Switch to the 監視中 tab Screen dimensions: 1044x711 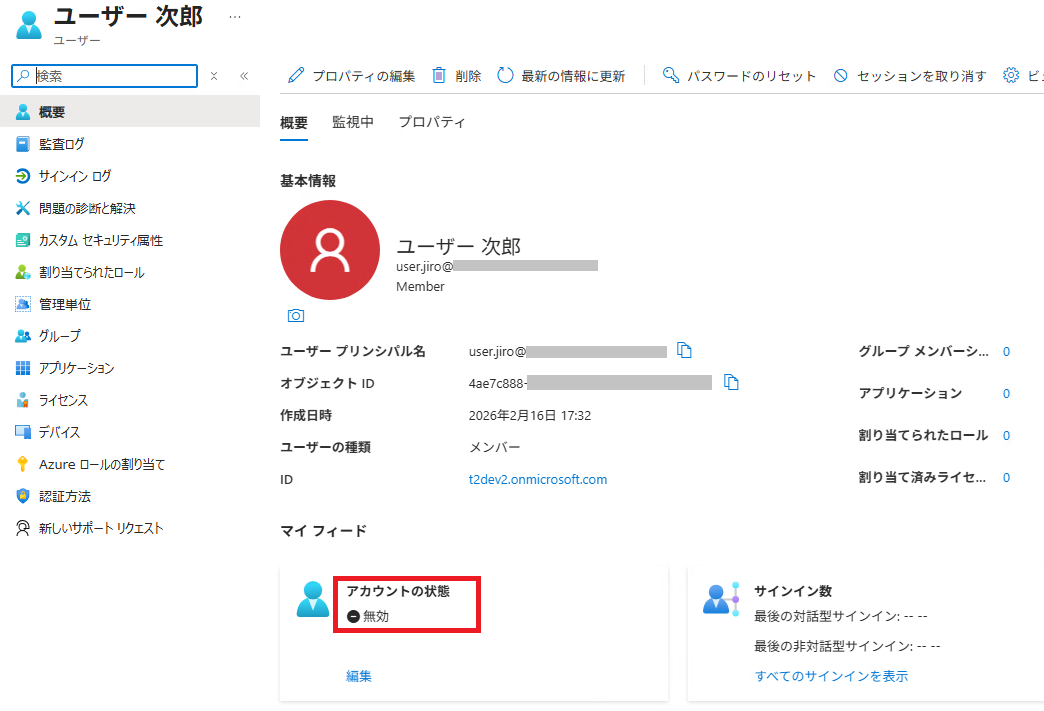click(353, 122)
